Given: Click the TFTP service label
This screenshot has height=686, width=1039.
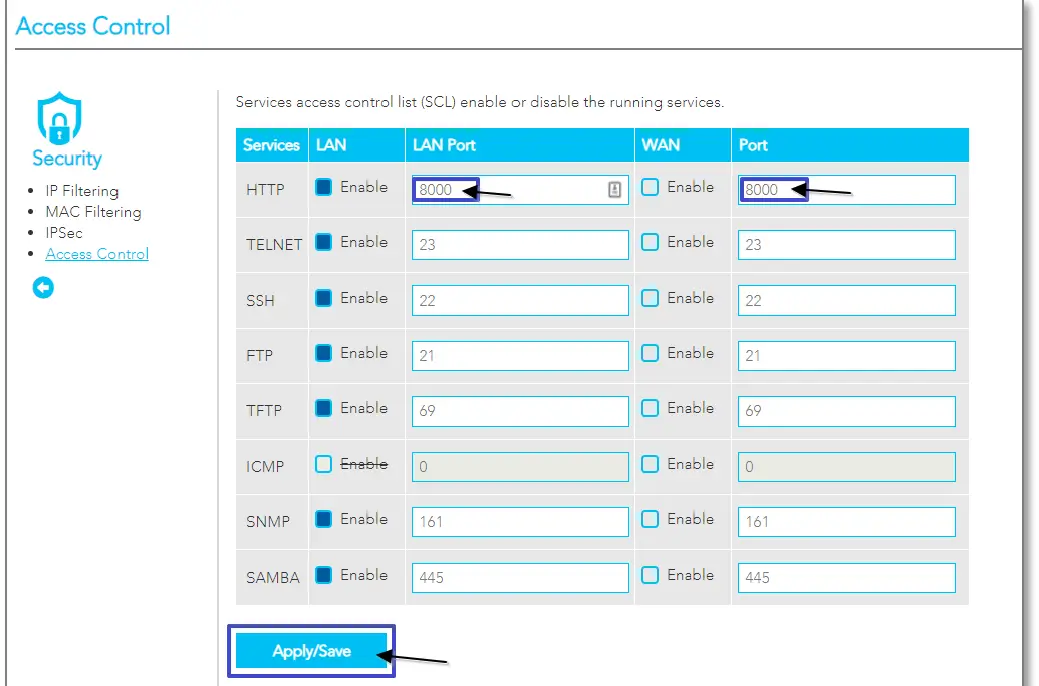Looking at the screenshot, I should 264,410.
